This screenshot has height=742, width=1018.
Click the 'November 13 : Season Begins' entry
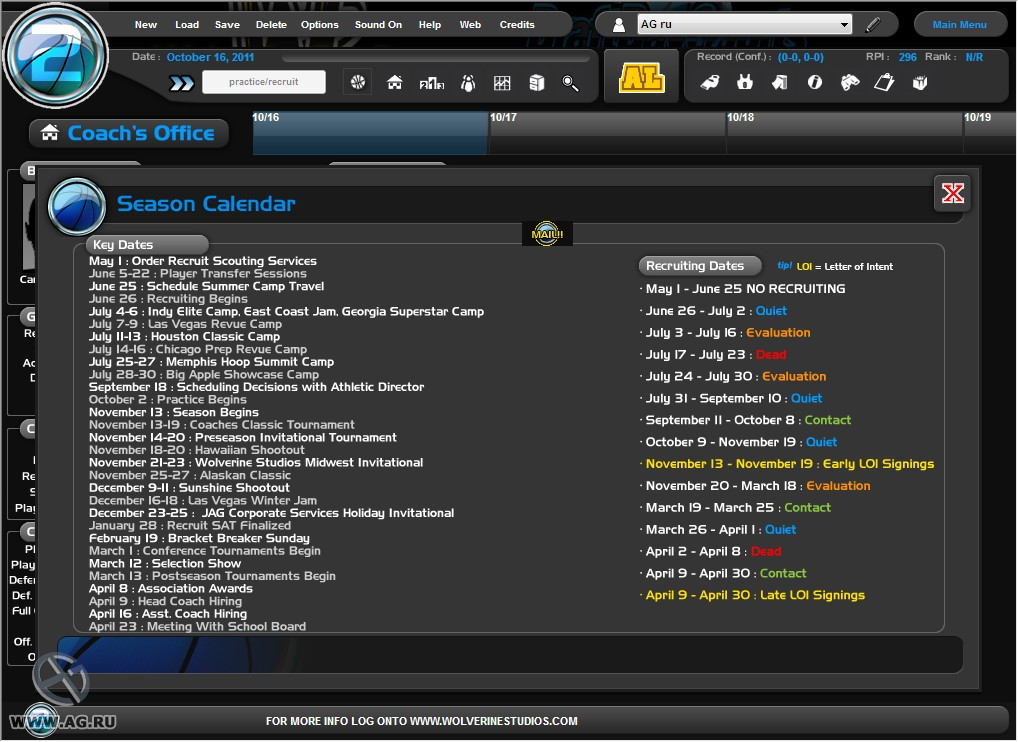tap(174, 412)
